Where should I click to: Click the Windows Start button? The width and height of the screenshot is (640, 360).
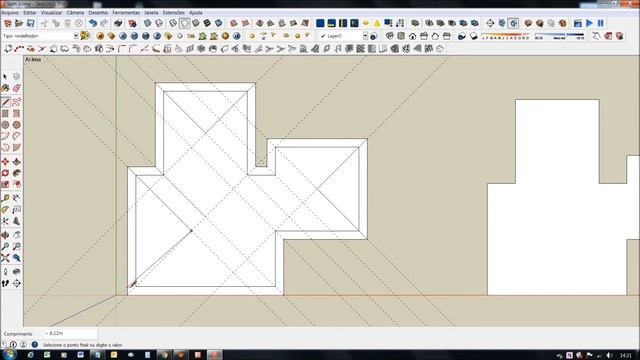pyautogui.click(x=9, y=354)
